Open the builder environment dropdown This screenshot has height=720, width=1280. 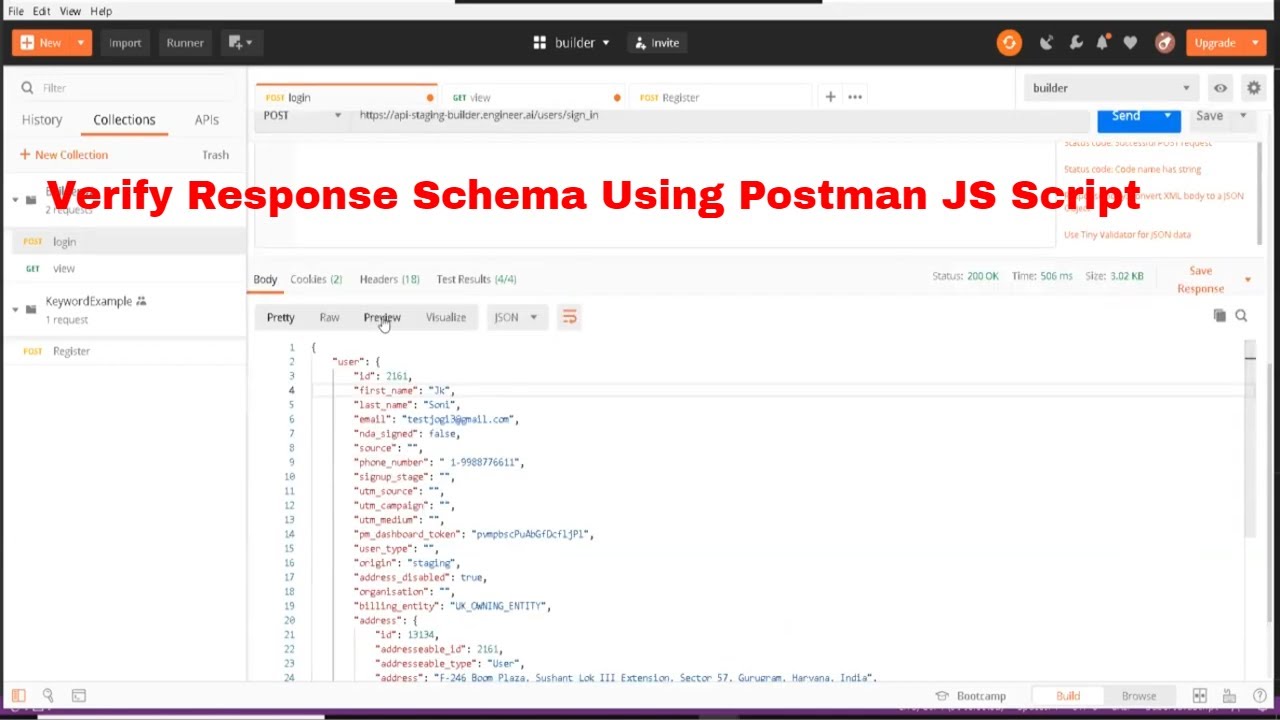1111,88
